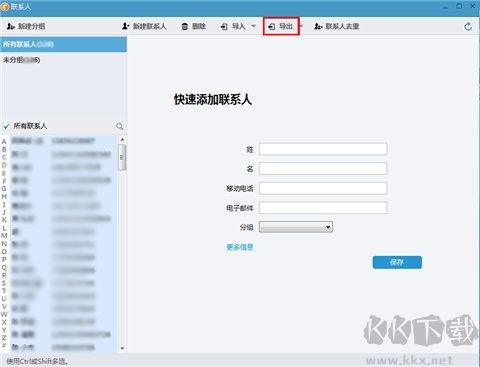This screenshot has height=367, width=480.
Task: Click the contact list scrollbar thumb
Action: click(122, 157)
